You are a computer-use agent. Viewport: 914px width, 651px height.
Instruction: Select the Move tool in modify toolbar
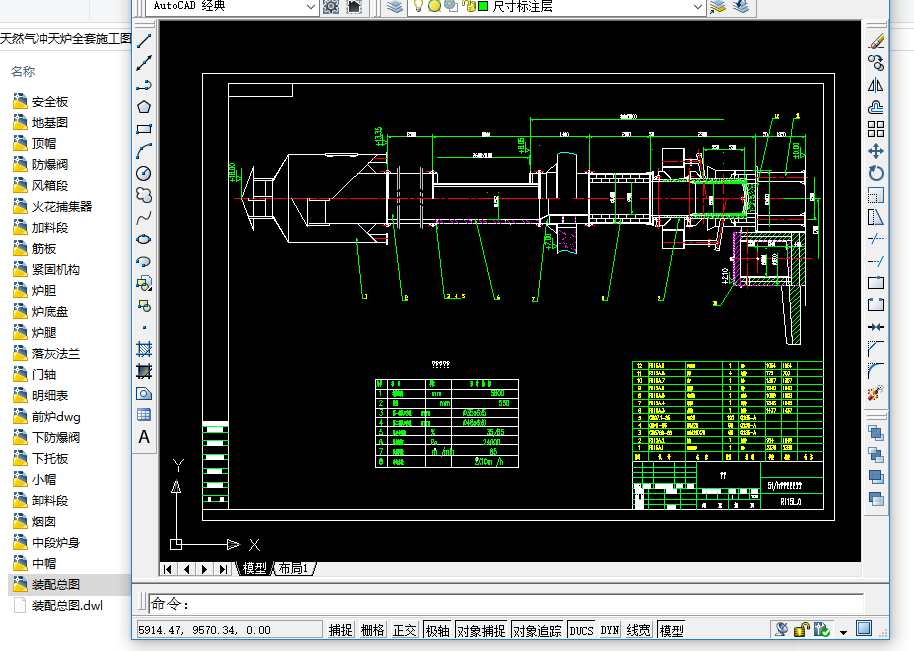tap(876, 151)
